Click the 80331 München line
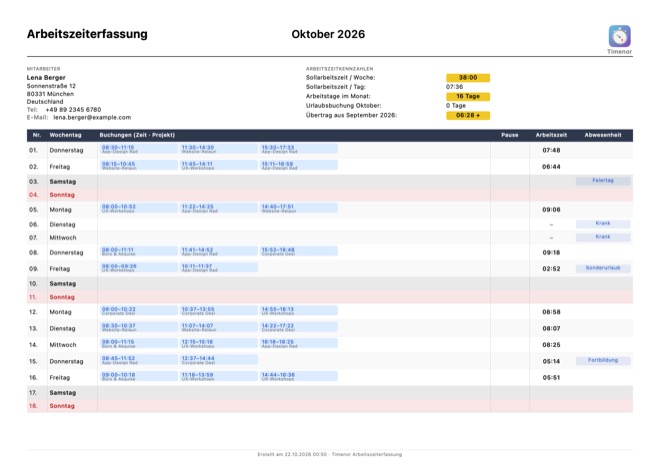 click(50, 94)
